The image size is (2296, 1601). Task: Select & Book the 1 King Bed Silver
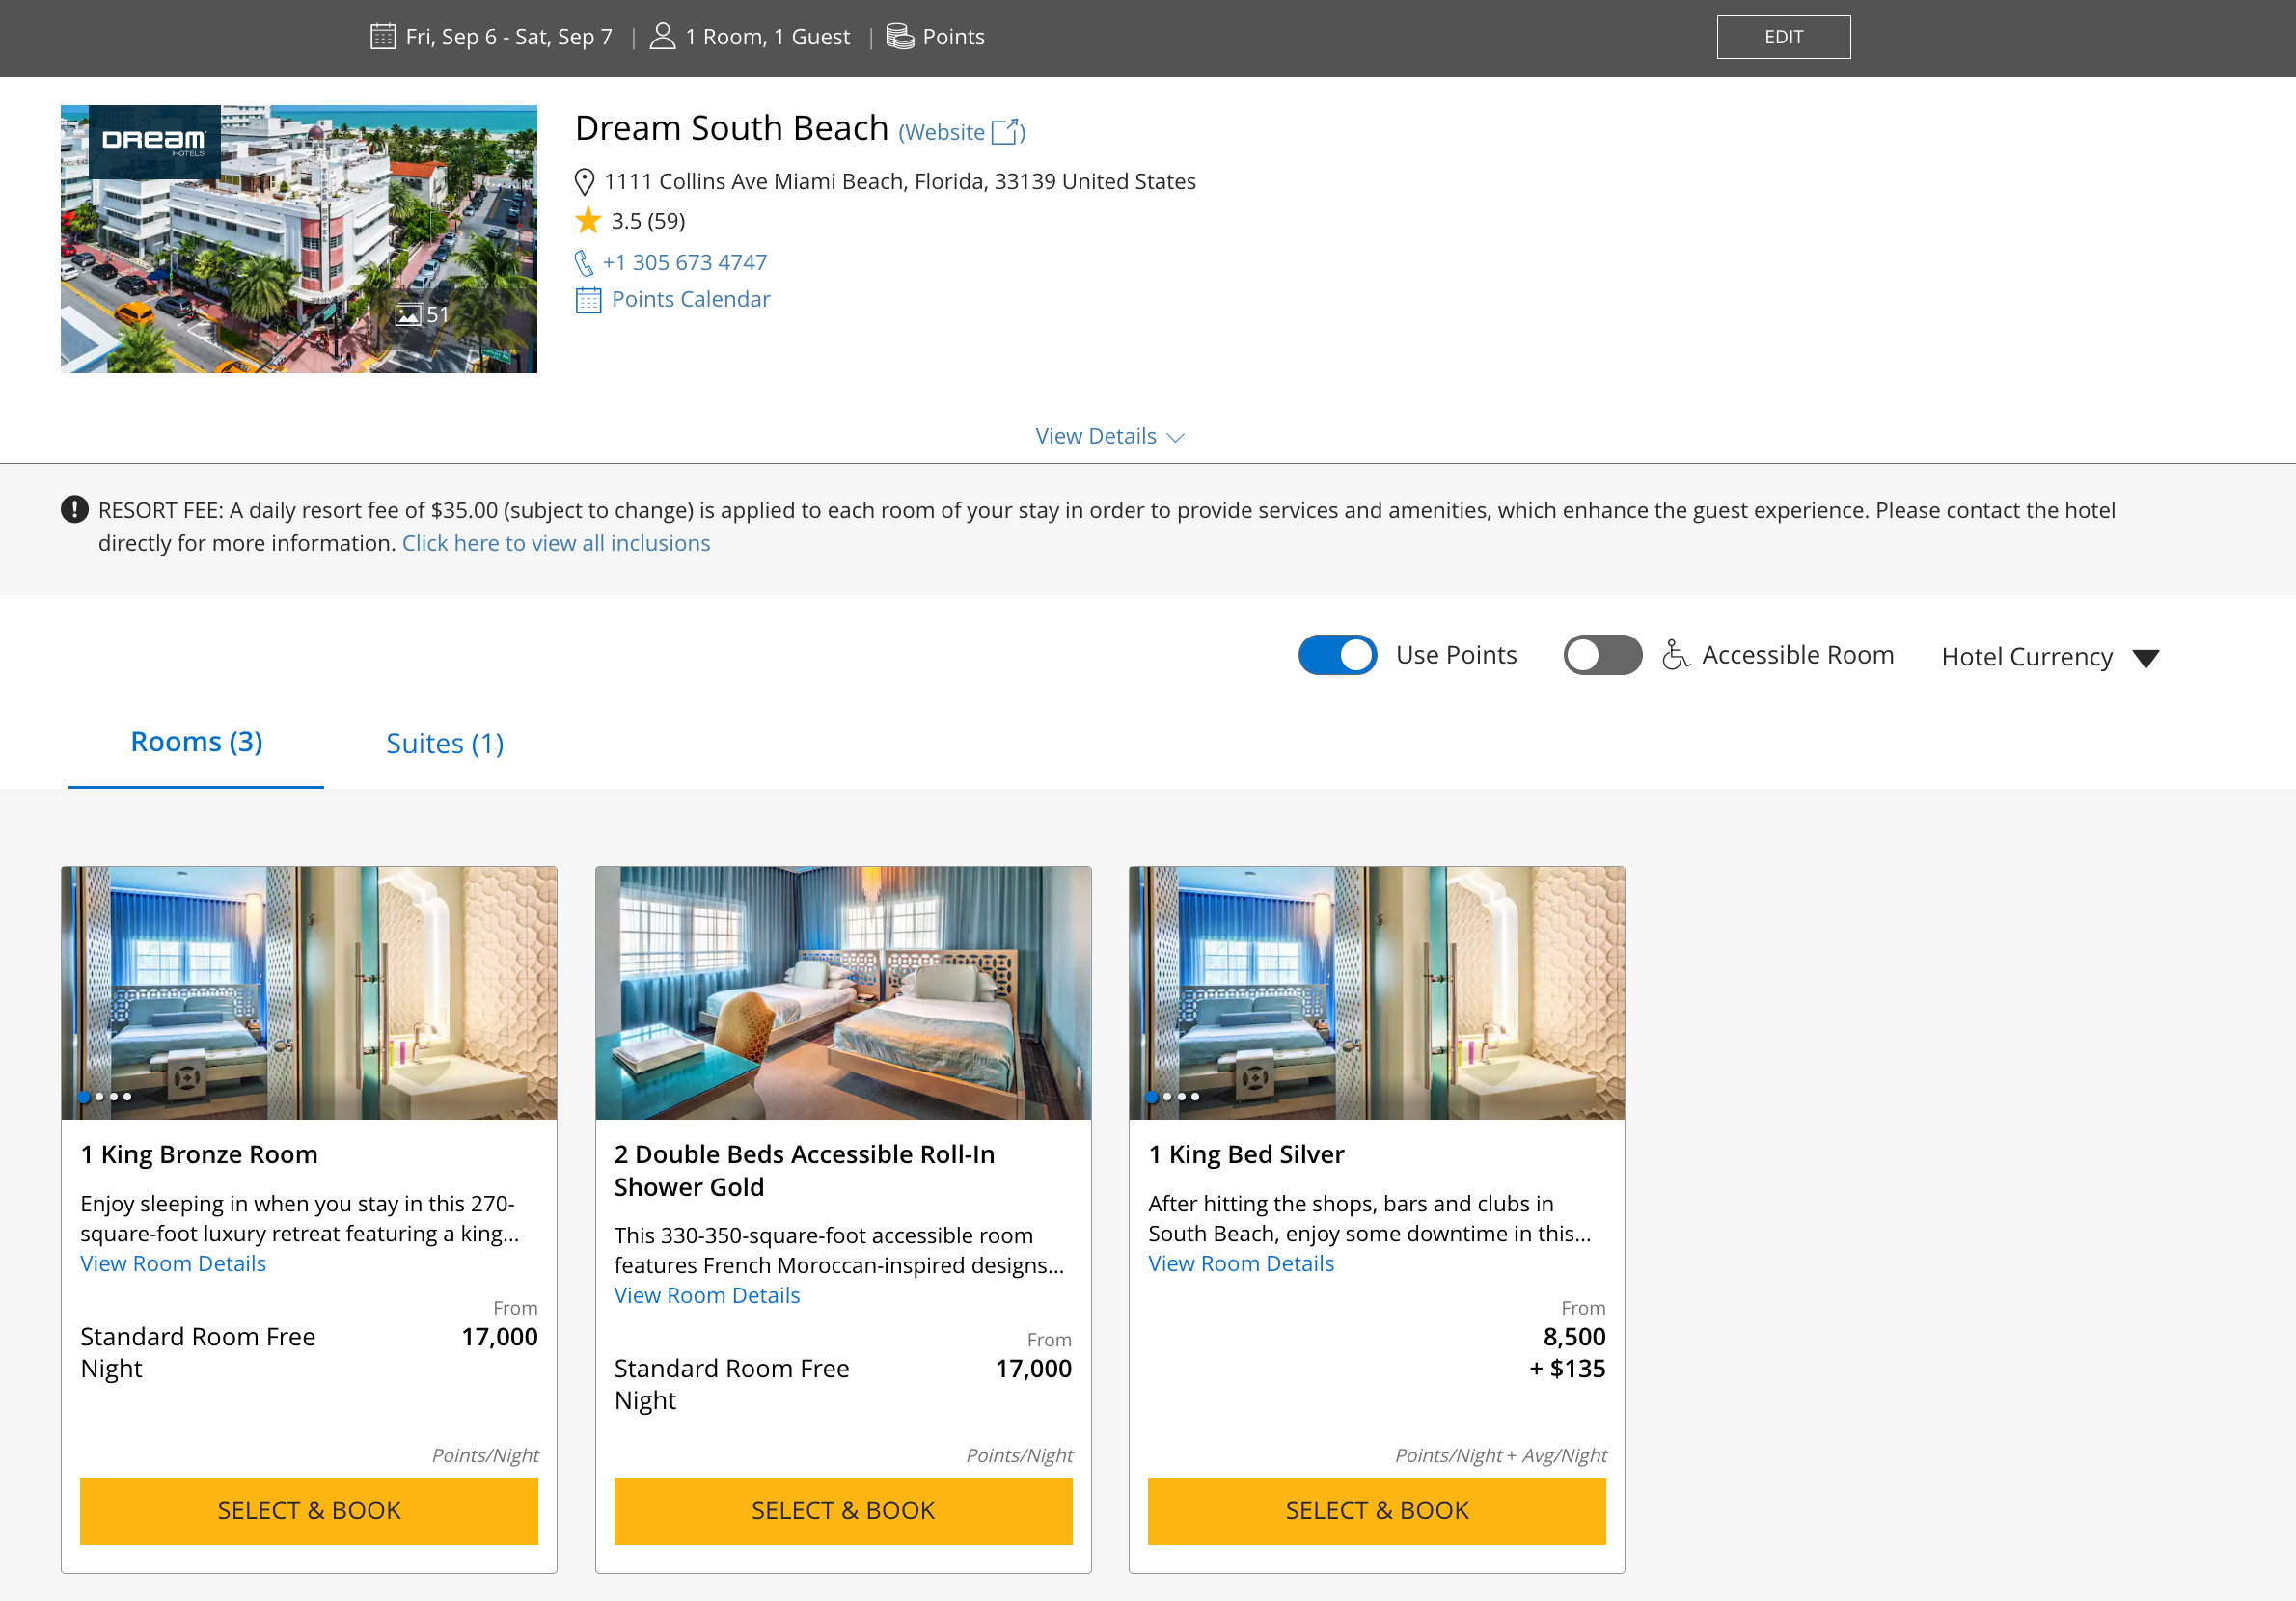[1376, 1510]
